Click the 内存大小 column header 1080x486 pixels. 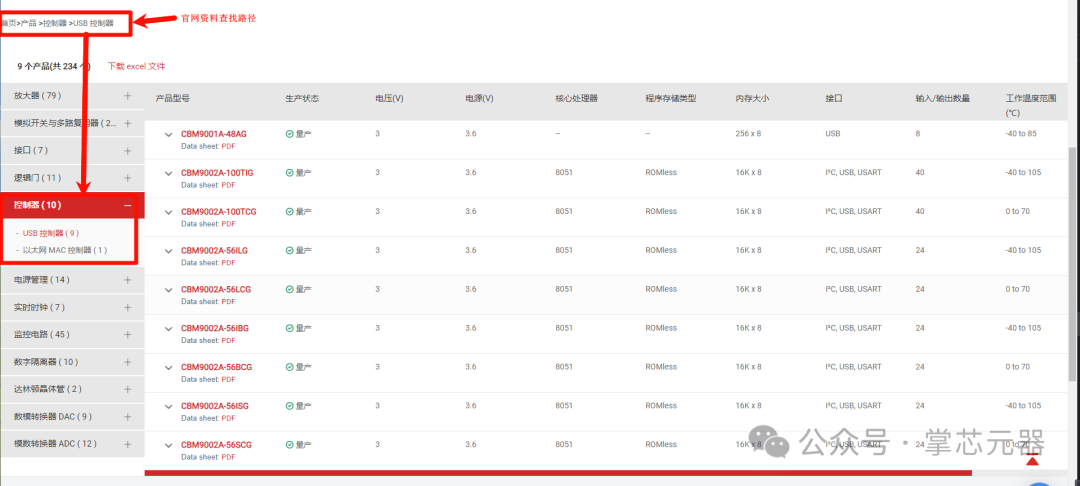click(752, 98)
